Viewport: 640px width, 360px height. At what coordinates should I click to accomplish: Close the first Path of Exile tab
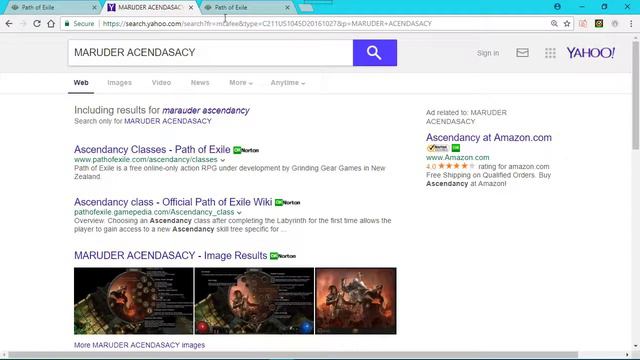coord(94,7)
